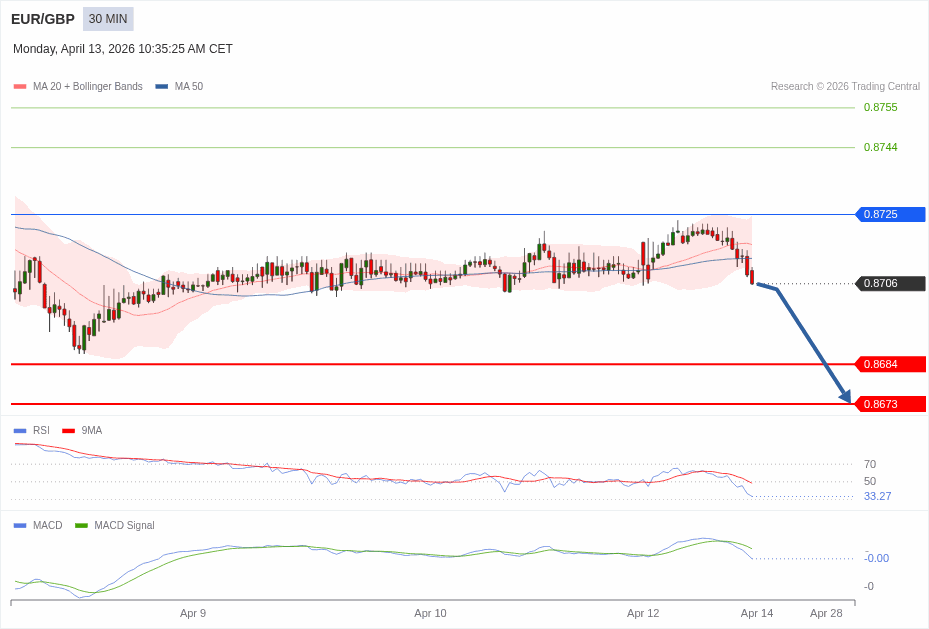The width and height of the screenshot is (929, 629).
Task: Open the Trading Central research credit
Action: click(845, 87)
